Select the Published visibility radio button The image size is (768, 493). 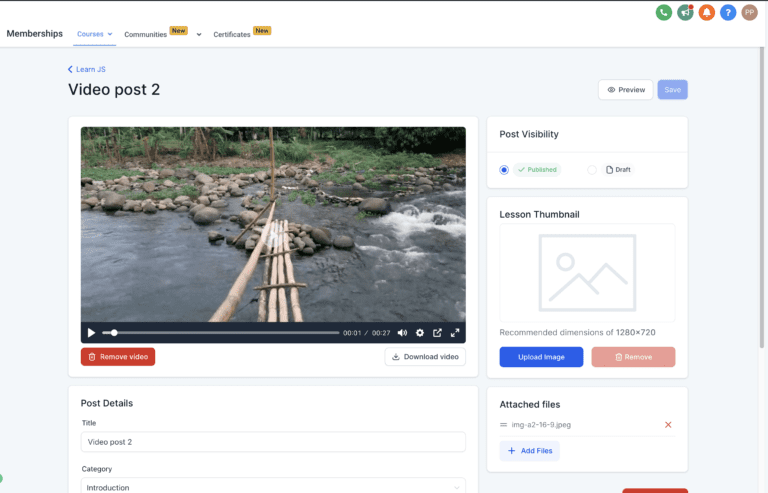pos(504,170)
